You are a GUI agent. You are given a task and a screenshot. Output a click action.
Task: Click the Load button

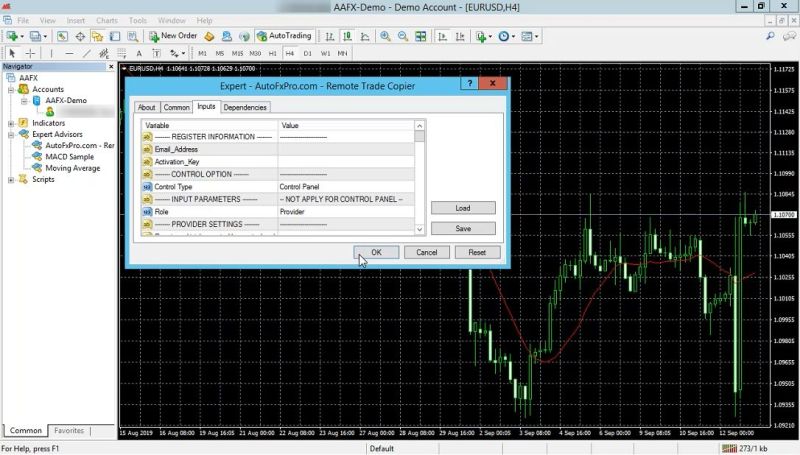coord(463,208)
